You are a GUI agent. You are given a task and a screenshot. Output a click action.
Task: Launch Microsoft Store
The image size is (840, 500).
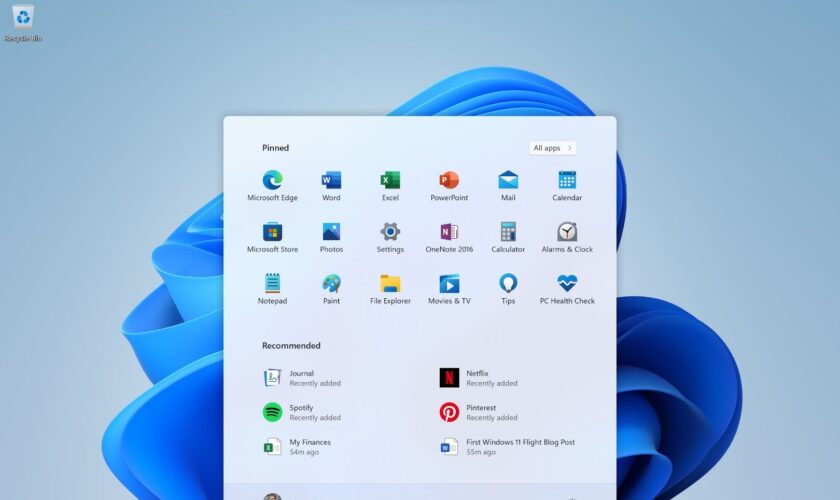click(x=272, y=237)
